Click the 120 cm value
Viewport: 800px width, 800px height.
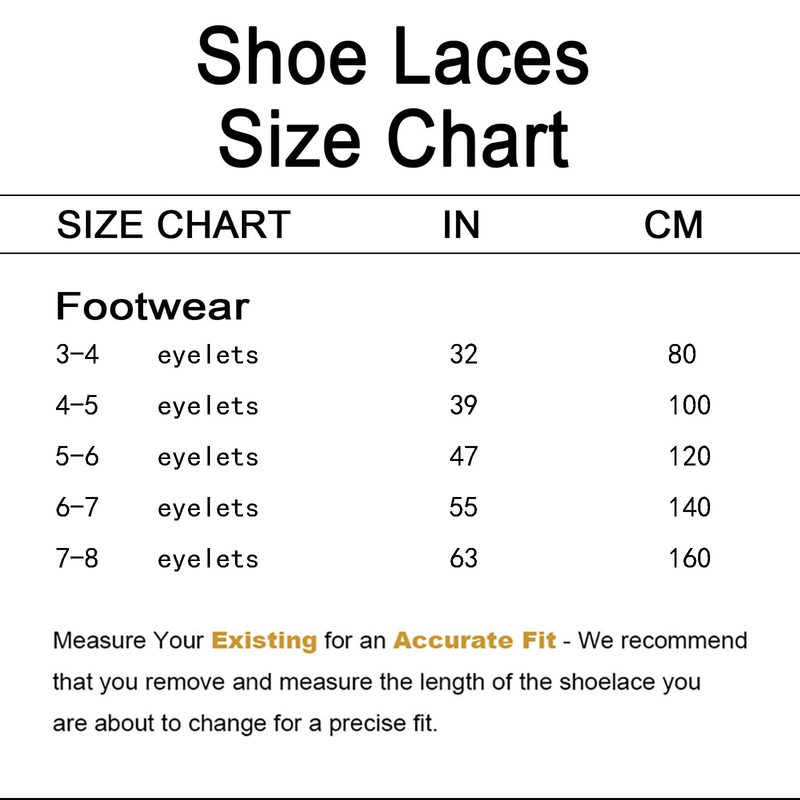click(x=689, y=456)
